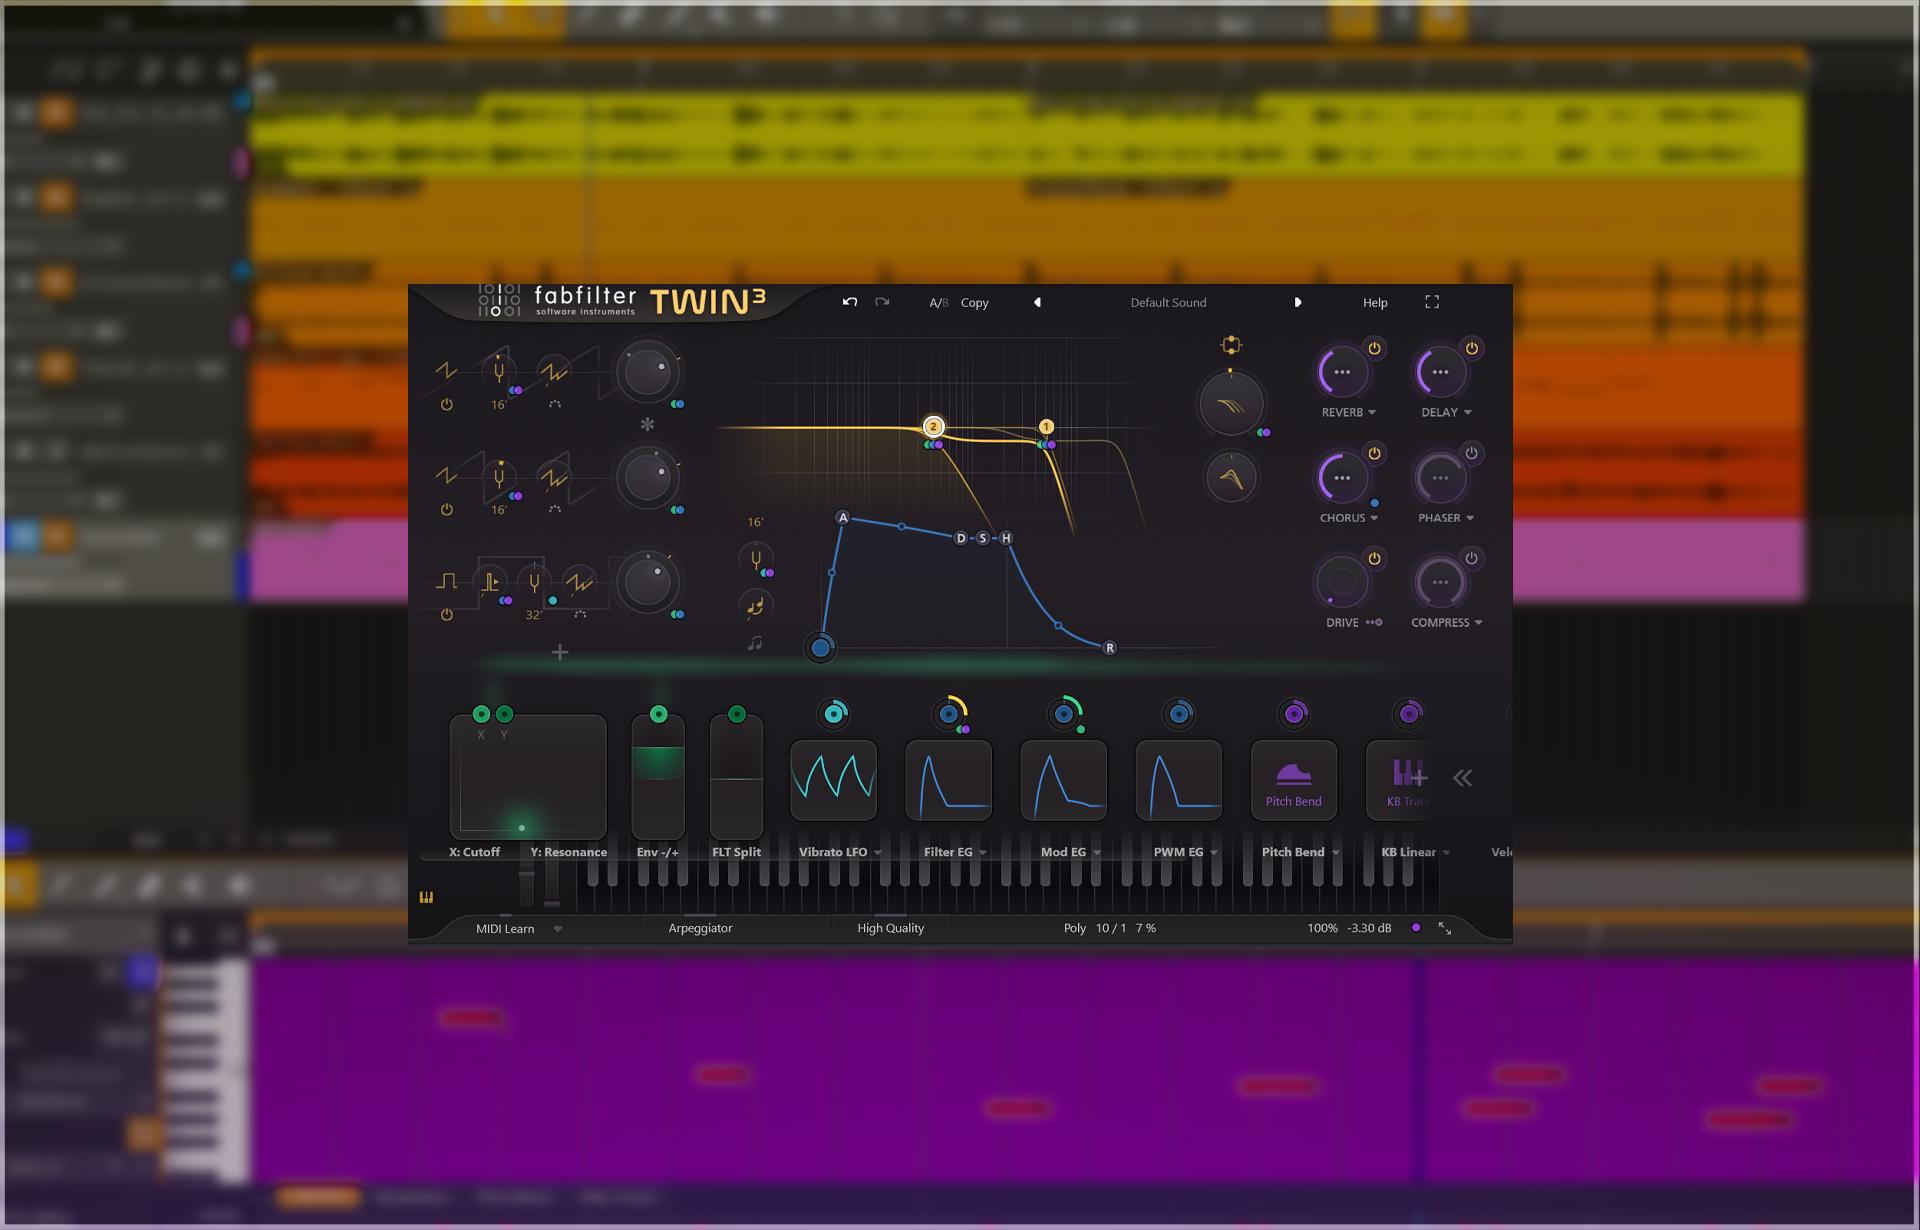Toggle the Reverb power button
This screenshot has height=1230, width=1920.
point(1374,348)
